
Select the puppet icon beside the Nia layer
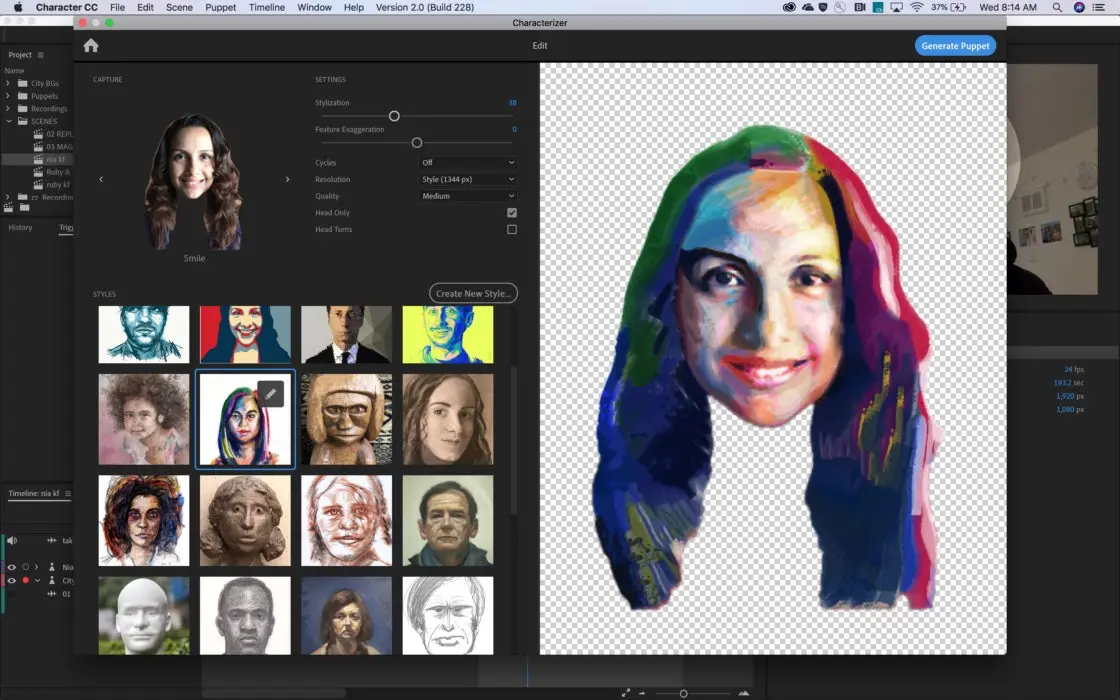tap(52, 567)
